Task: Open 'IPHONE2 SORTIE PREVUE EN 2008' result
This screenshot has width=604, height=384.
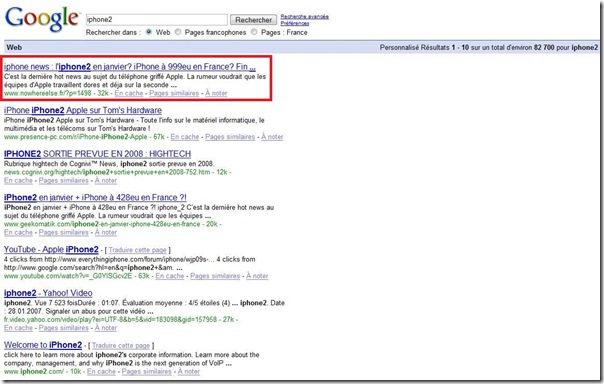Action: [x=97, y=154]
